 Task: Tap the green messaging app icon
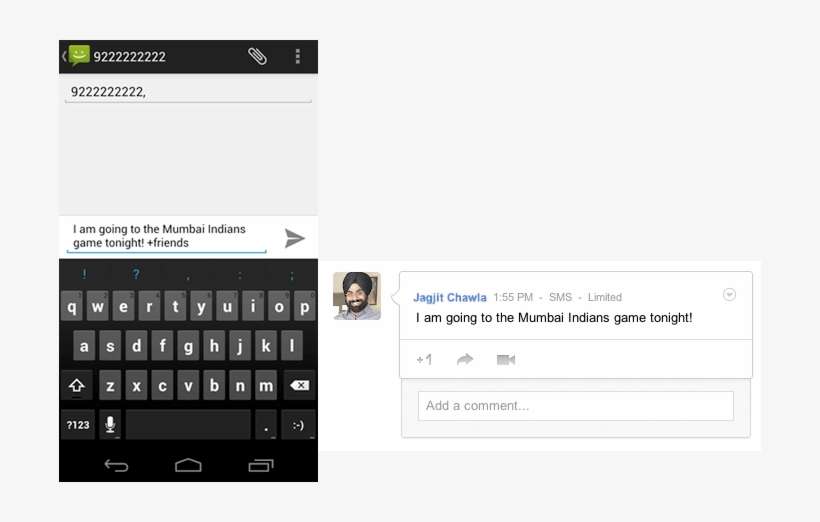(x=78, y=56)
